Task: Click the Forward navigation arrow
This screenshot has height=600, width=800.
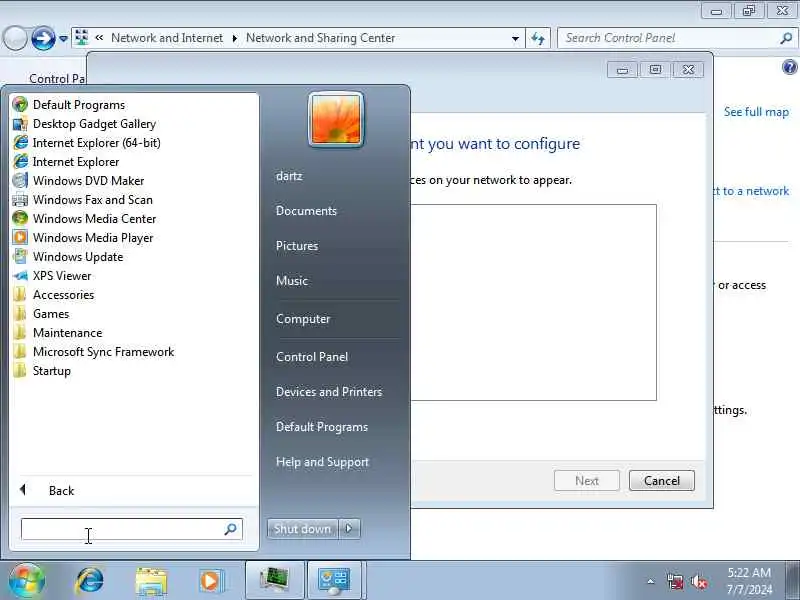Action: click(x=43, y=38)
